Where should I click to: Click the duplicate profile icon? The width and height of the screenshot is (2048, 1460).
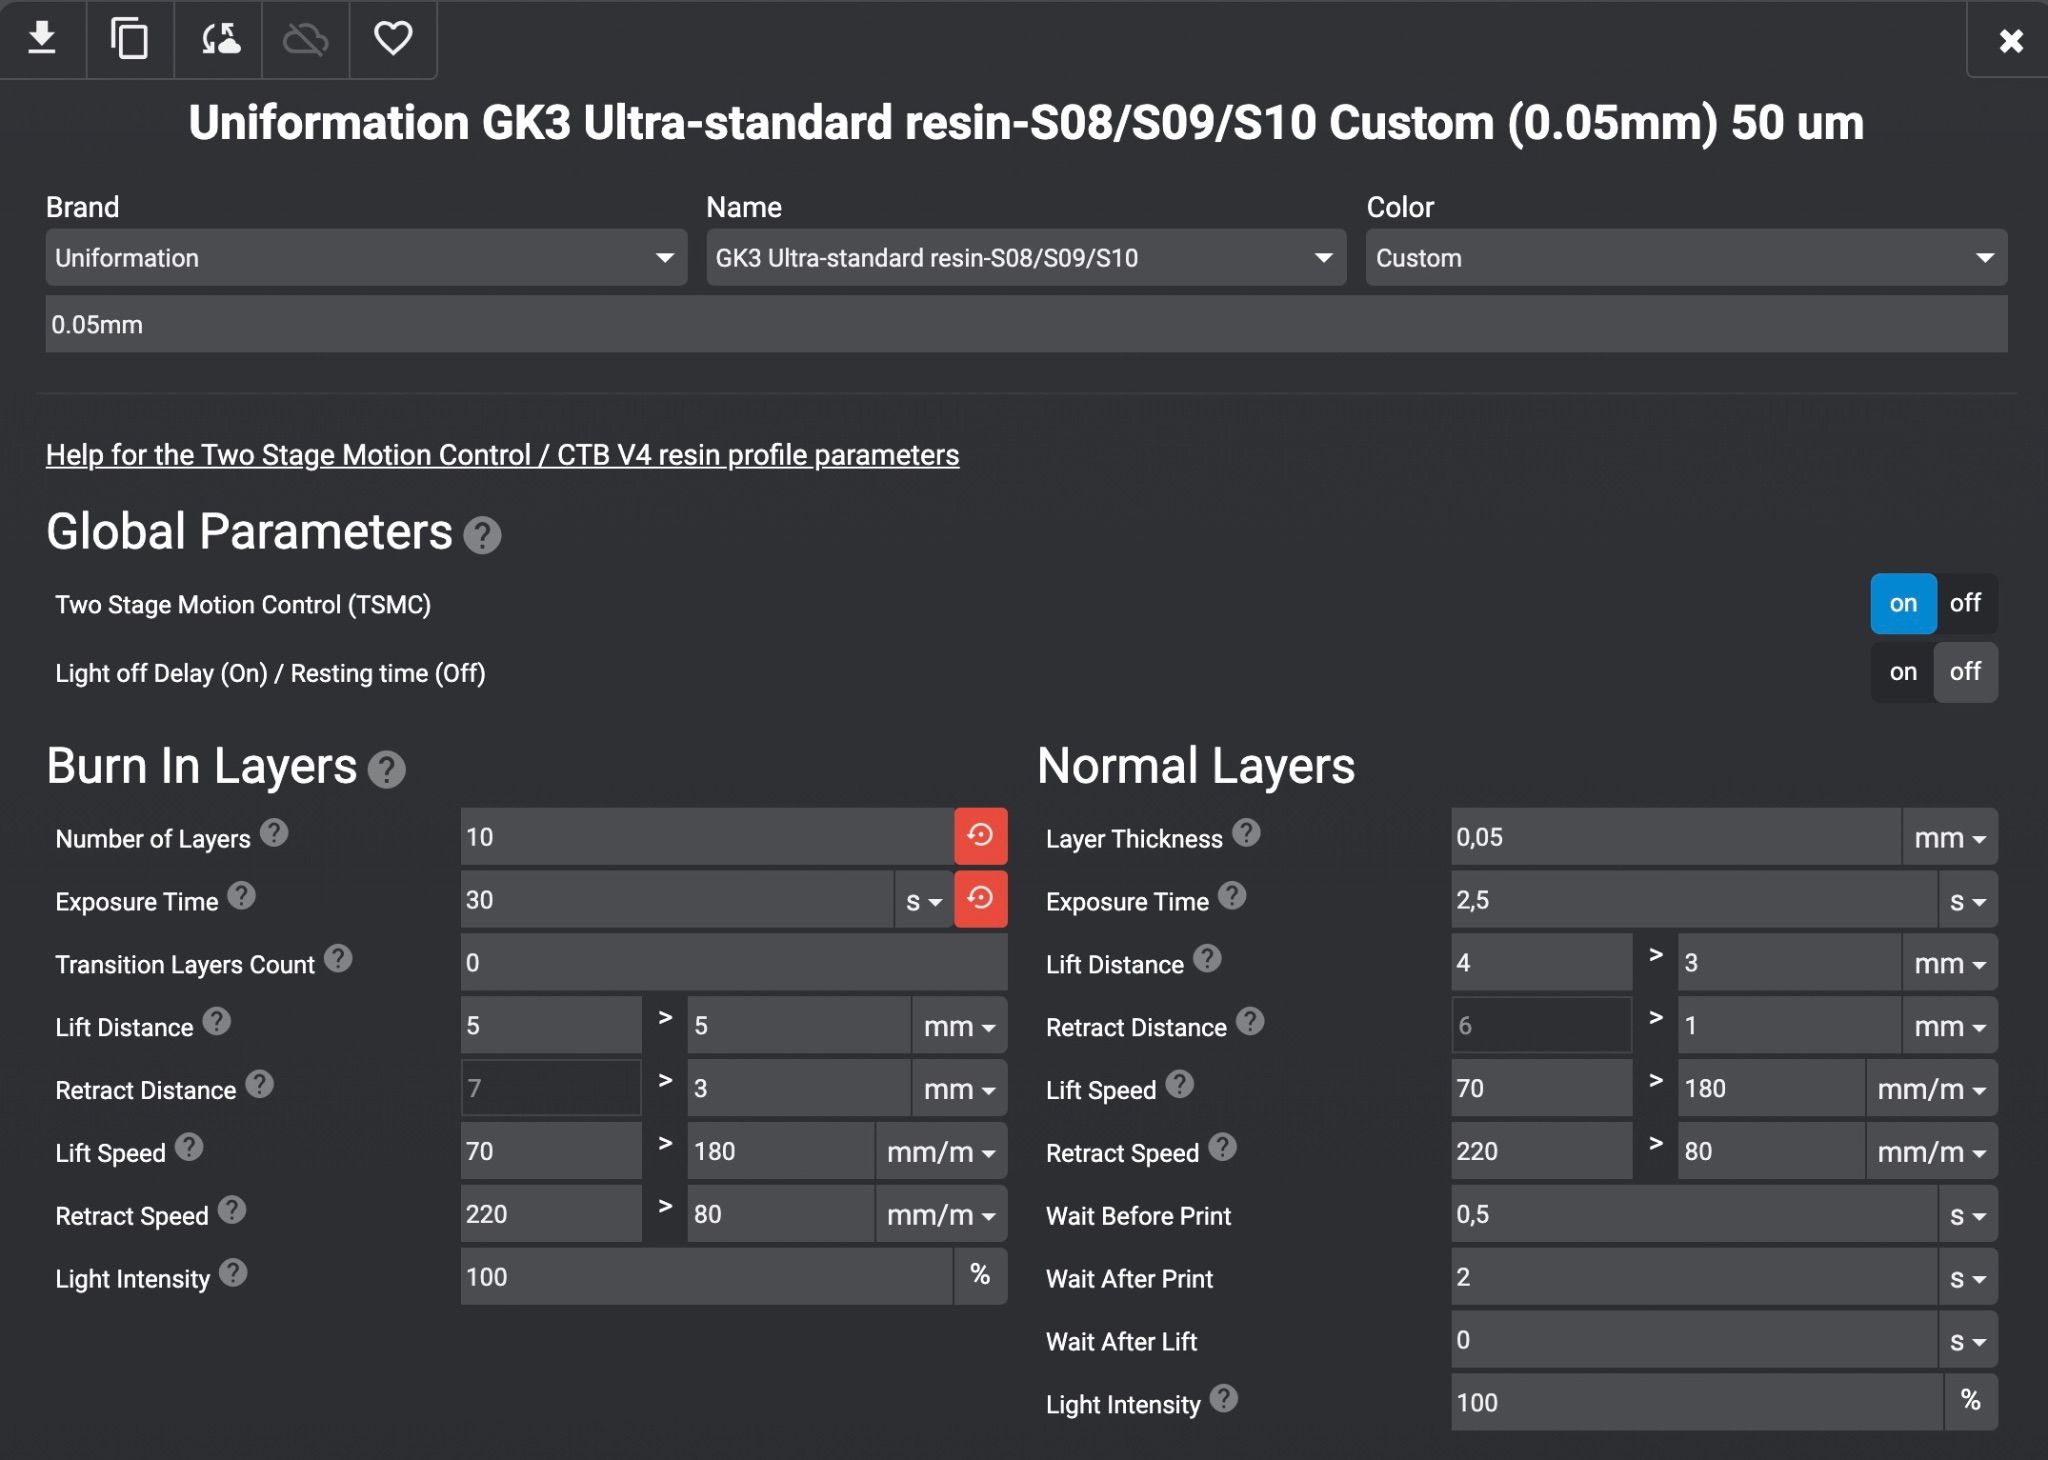point(129,39)
